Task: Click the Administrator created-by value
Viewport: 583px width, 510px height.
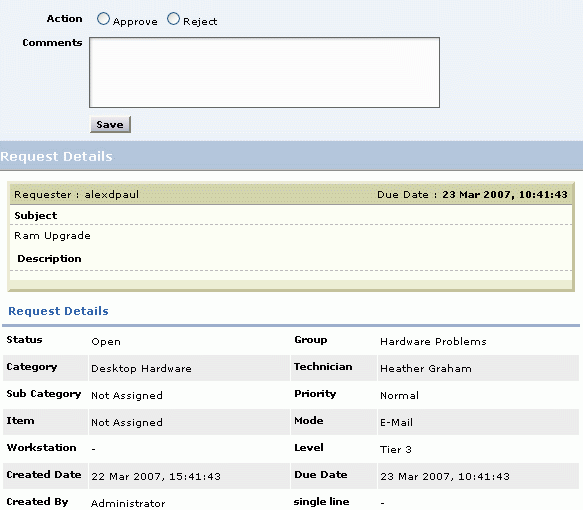Action: point(128,503)
